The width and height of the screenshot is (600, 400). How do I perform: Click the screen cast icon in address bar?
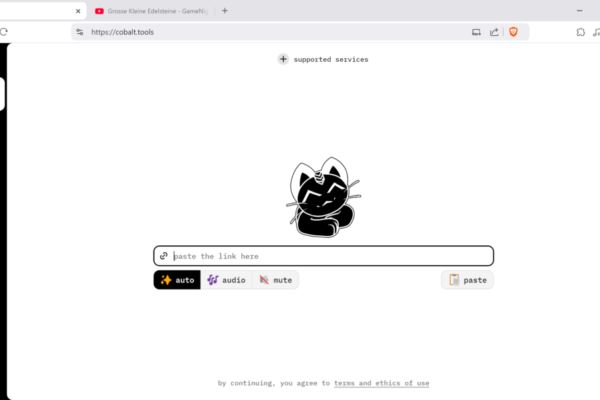click(476, 32)
